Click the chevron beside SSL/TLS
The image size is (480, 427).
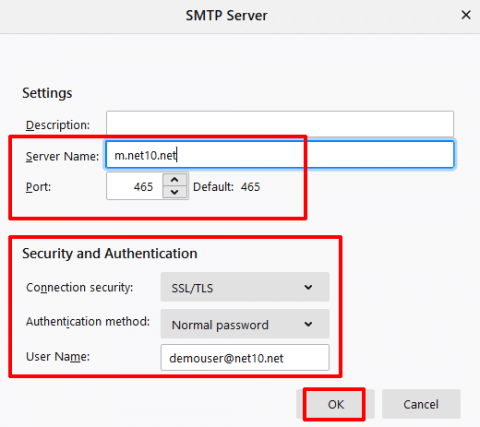pyautogui.click(x=308, y=287)
